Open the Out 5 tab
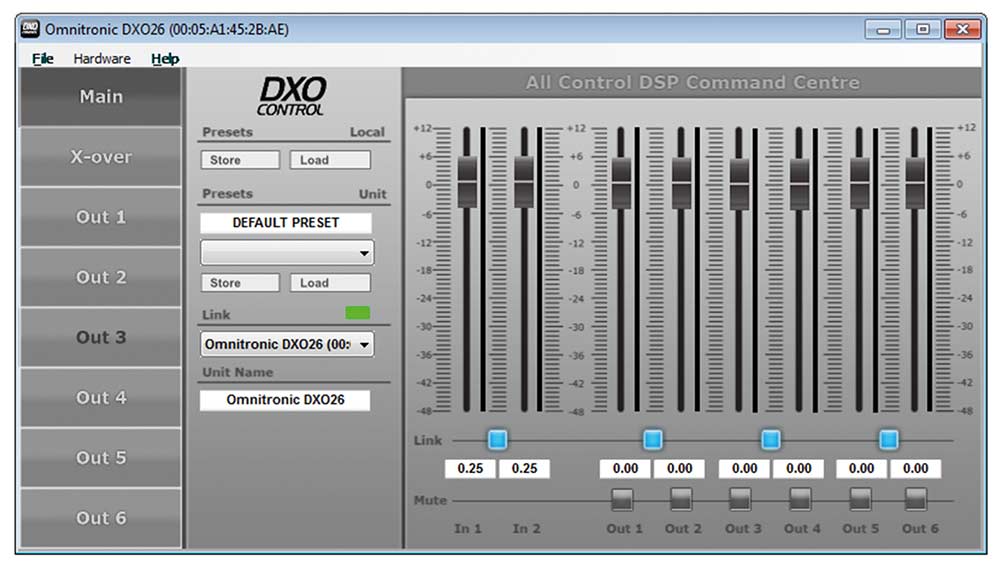Viewport: 1000px width, 570px height. pyautogui.click(x=101, y=458)
